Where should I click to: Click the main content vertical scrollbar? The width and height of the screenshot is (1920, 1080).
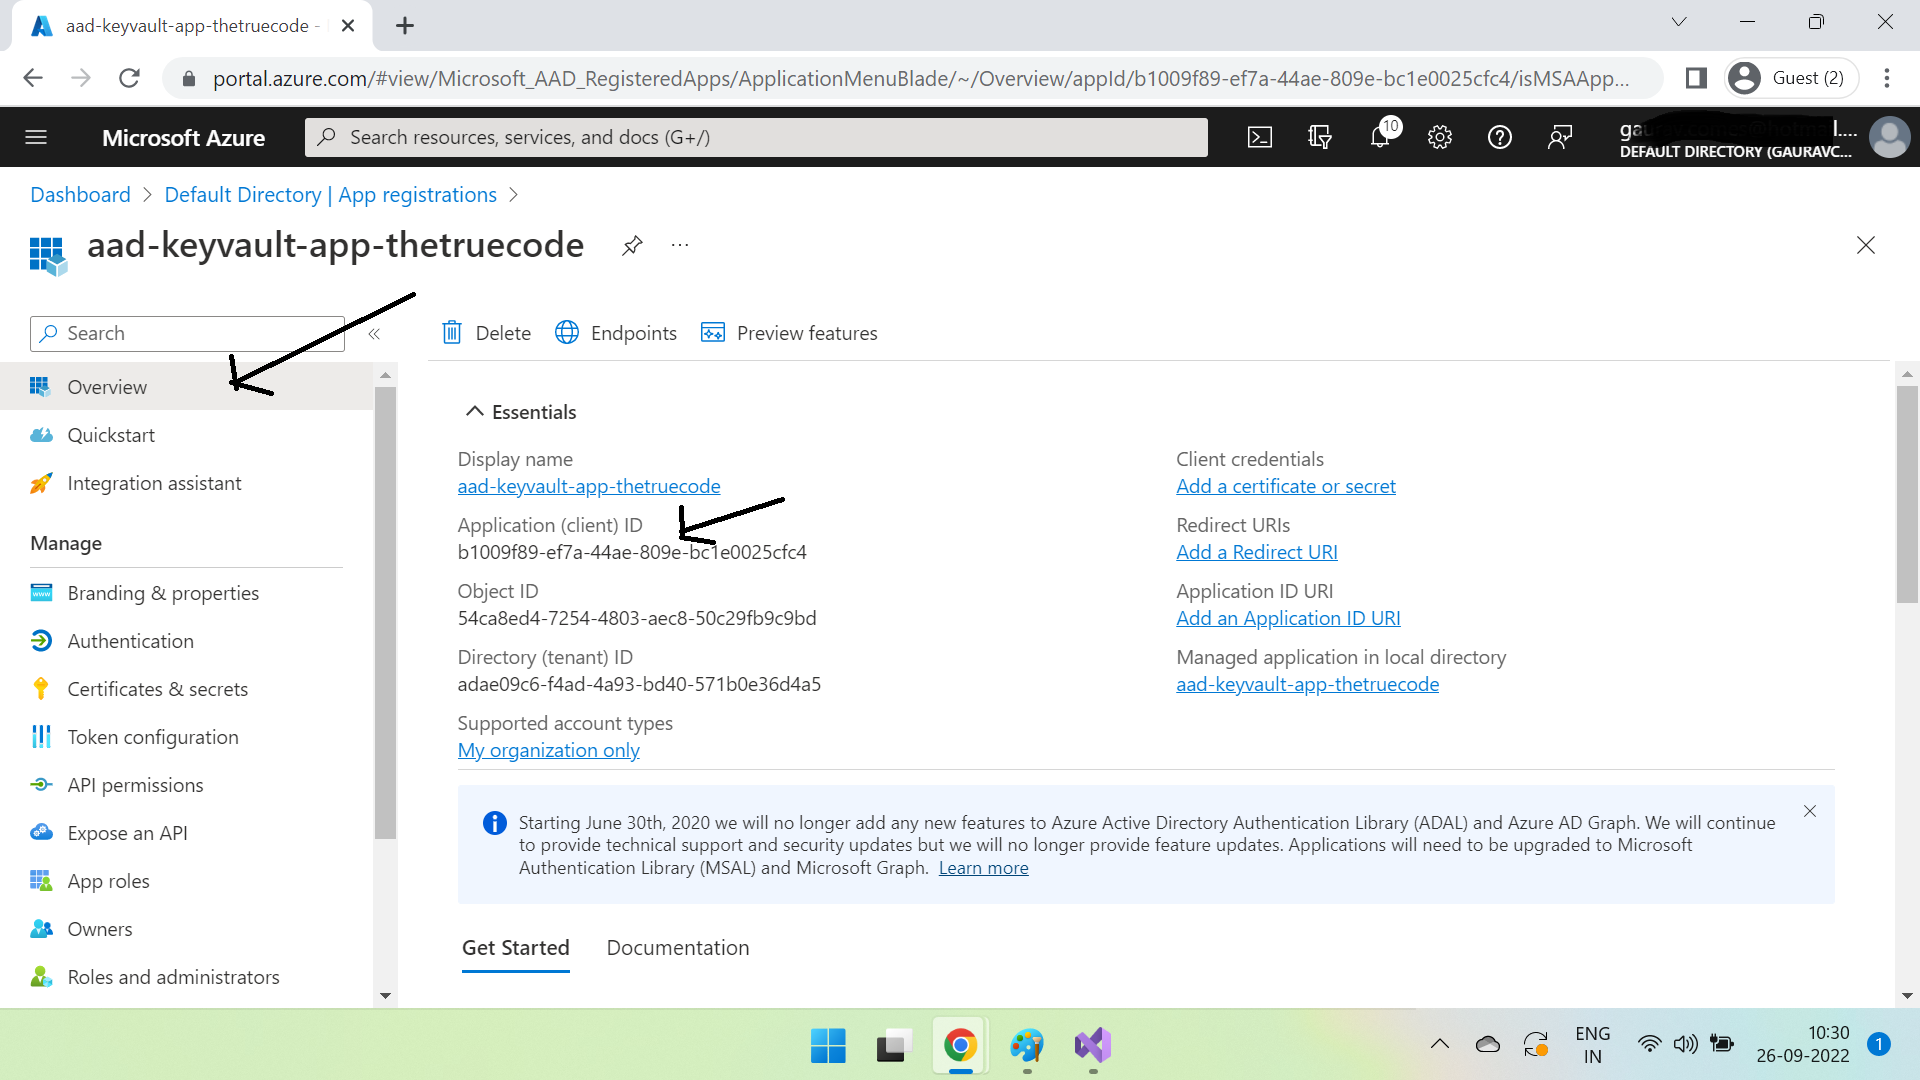click(1907, 495)
